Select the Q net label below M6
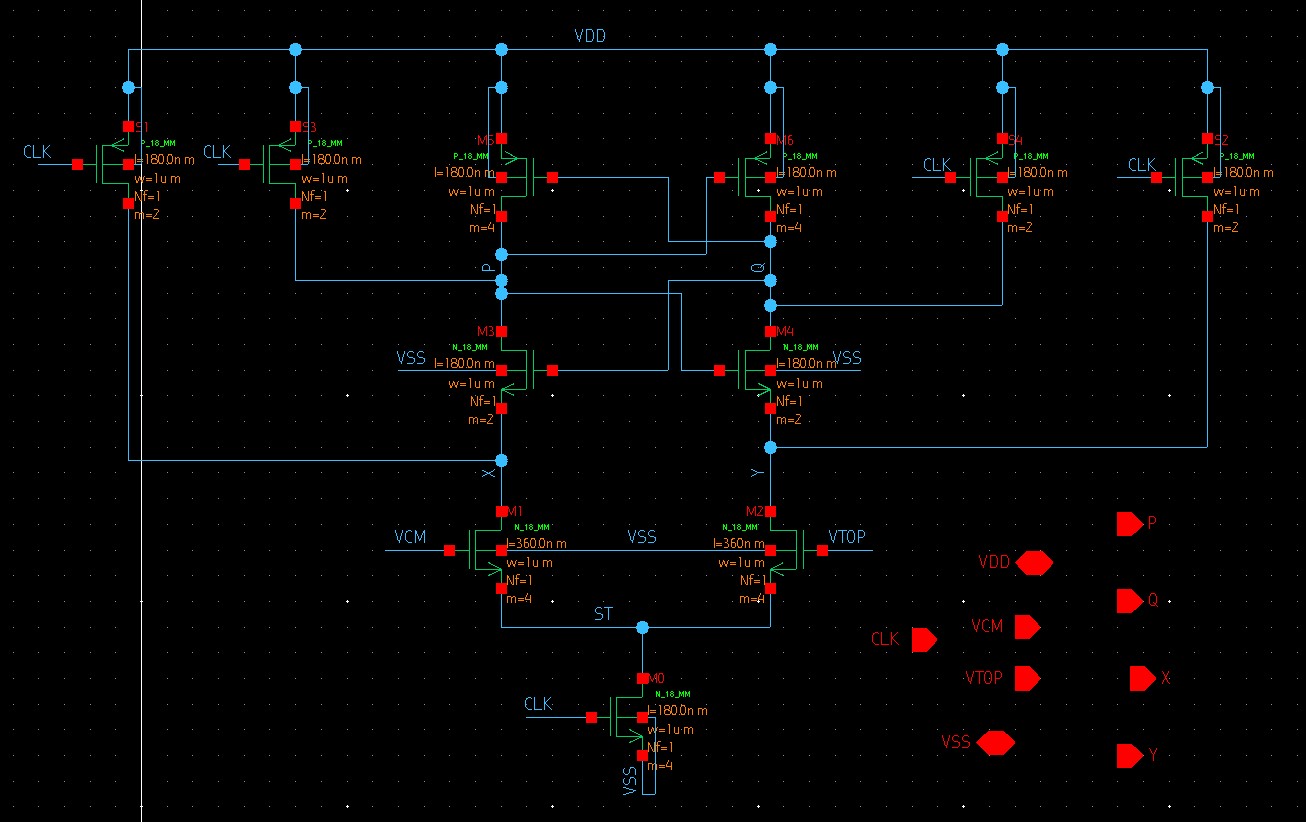 click(758, 268)
